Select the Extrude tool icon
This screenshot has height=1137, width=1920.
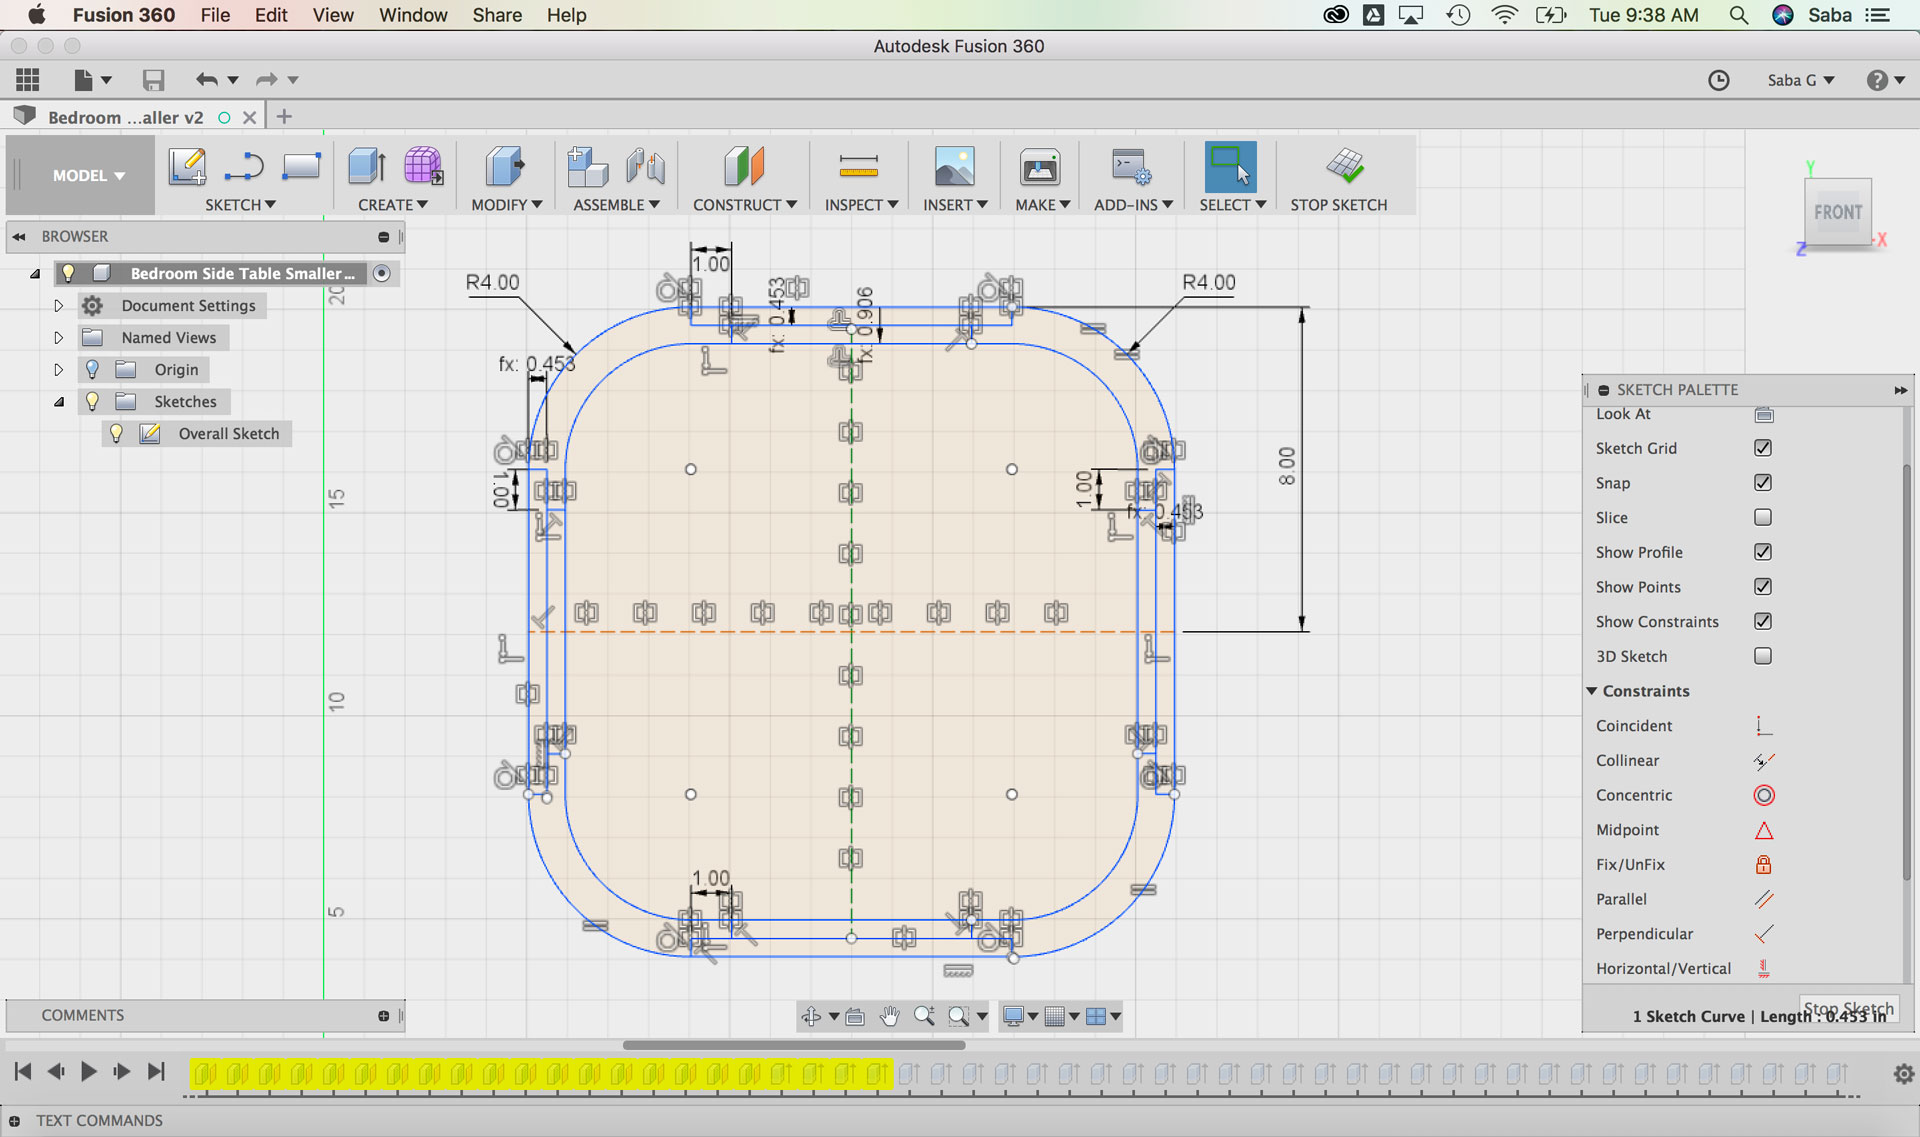tap(366, 167)
